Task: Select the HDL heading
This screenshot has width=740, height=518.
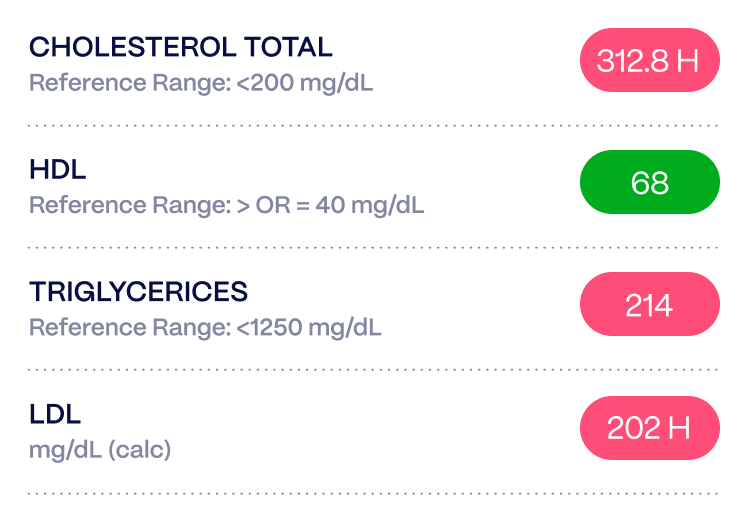Action: [x=58, y=170]
